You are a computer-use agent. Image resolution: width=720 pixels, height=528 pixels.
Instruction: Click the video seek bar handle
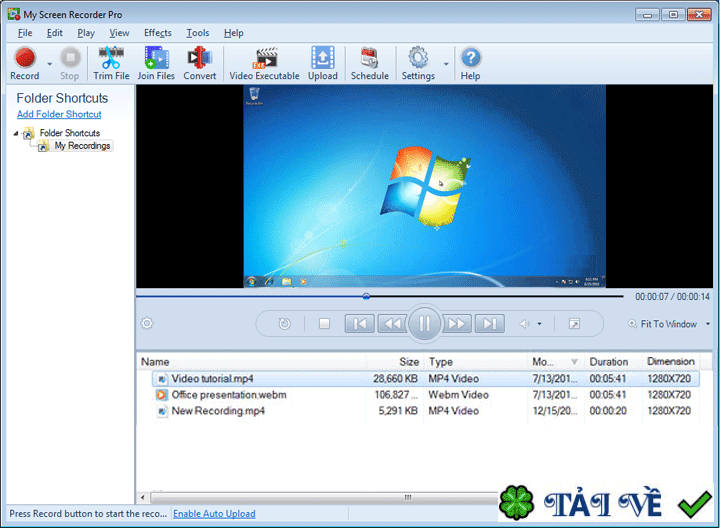(x=366, y=297)
